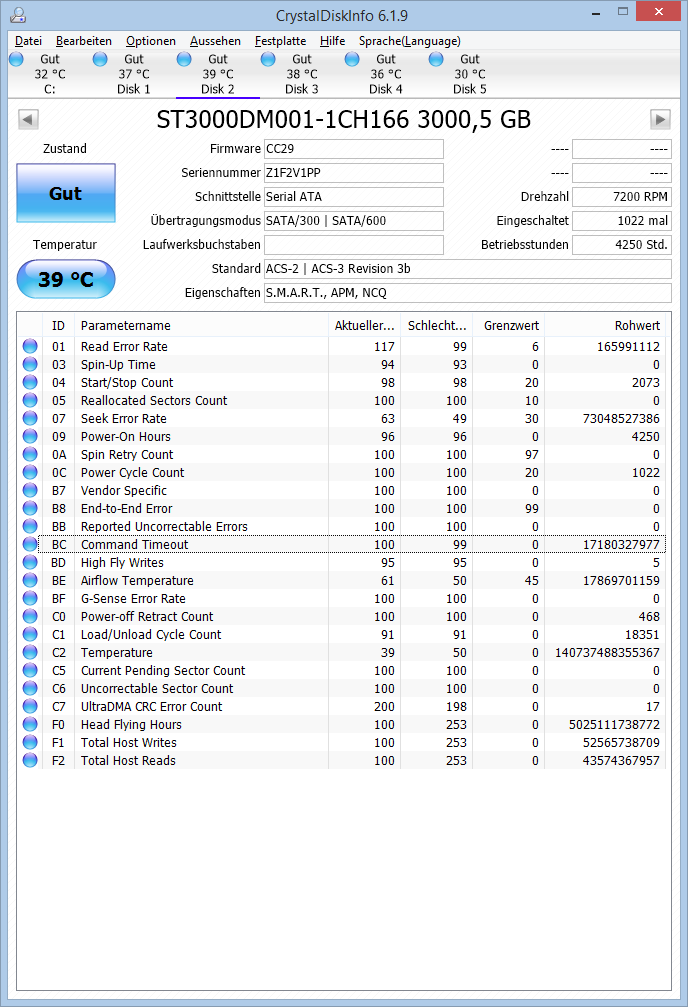Click status orb for Total Host Reads
The width and height of the screenshot is (688, 1007).
tap(30, 760)
